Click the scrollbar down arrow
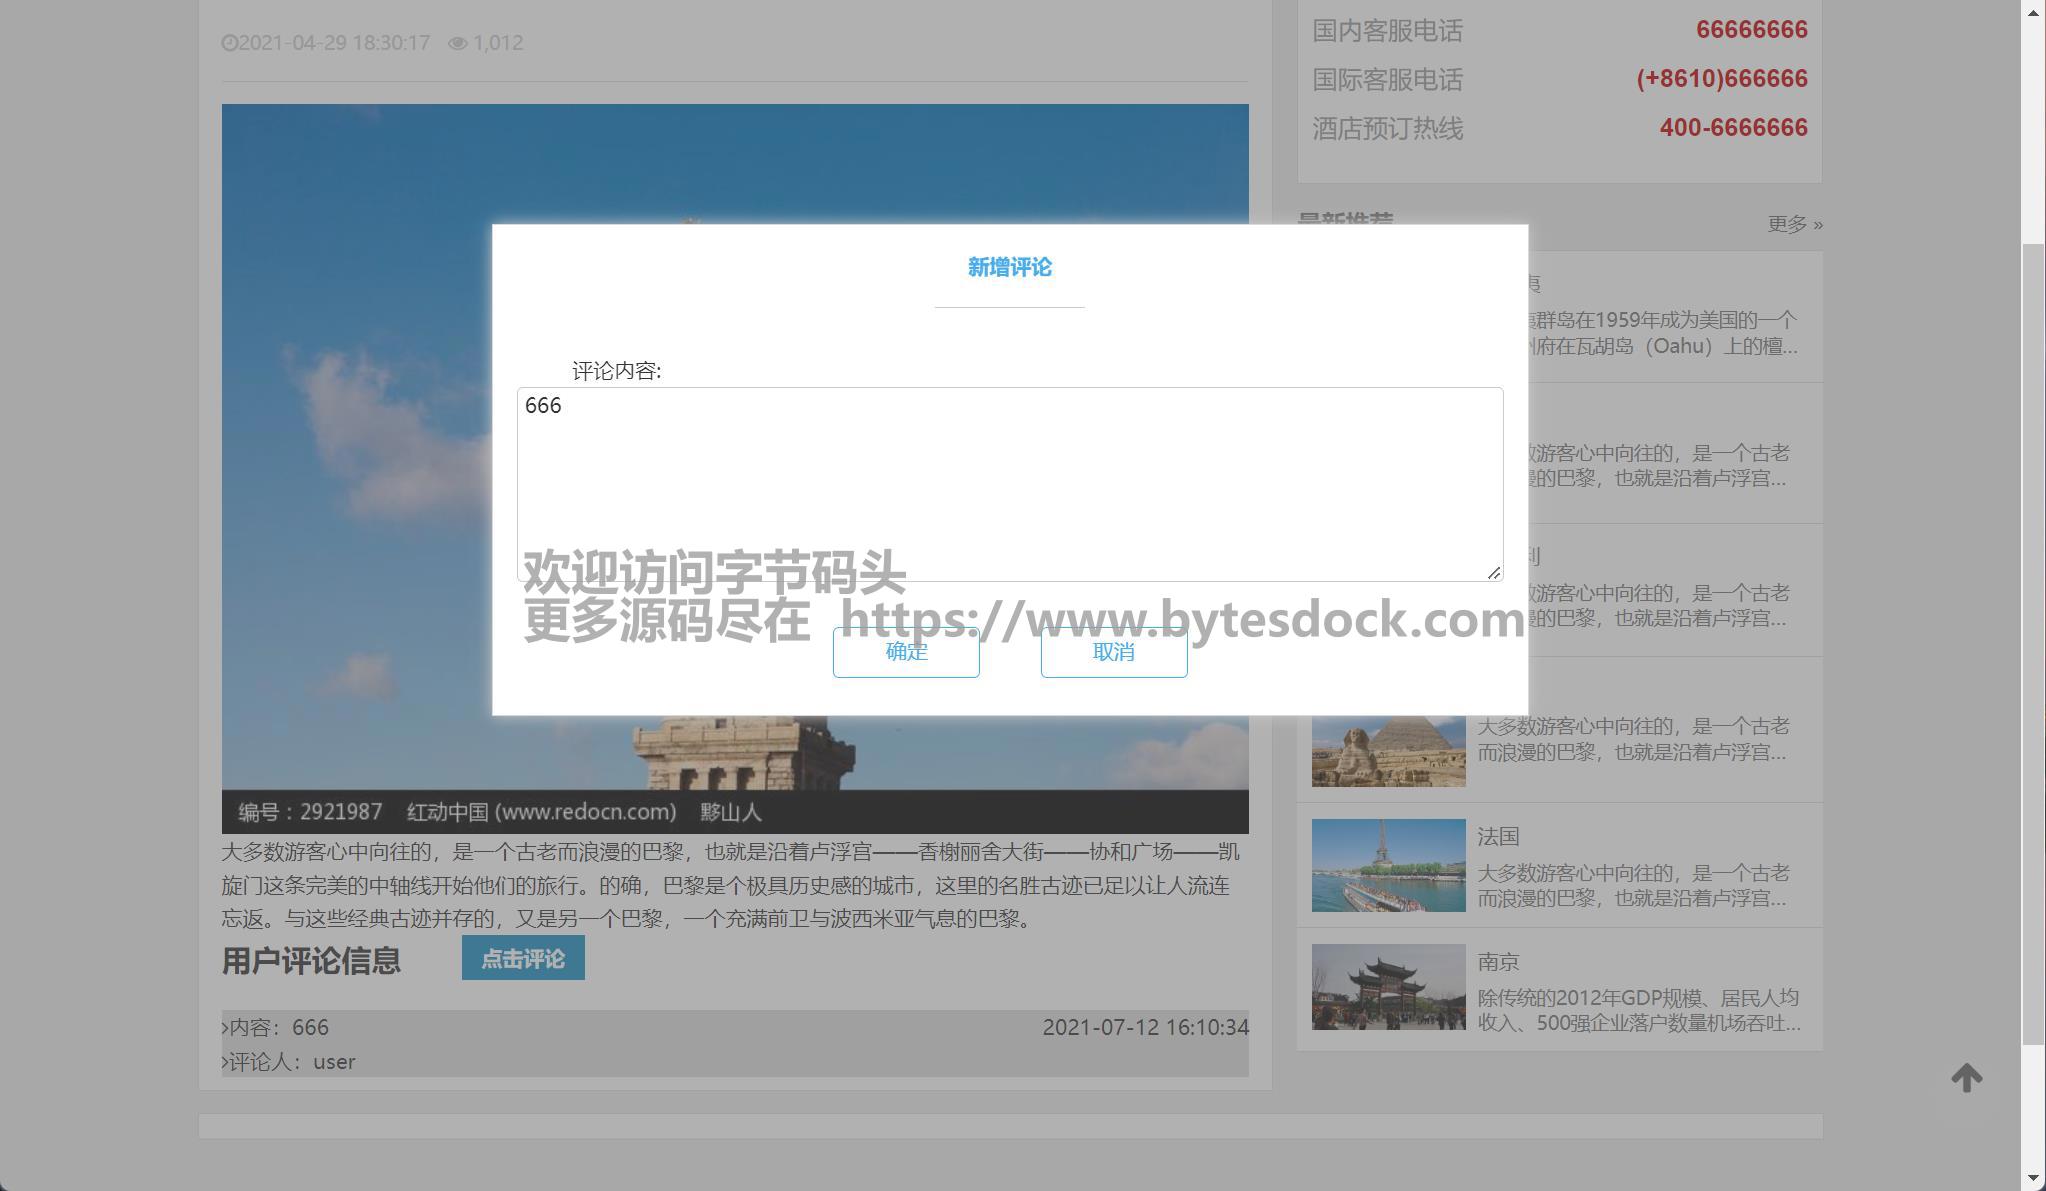The width and height of the screenshot is (2046, 1191). [x=2033, y=1178]
